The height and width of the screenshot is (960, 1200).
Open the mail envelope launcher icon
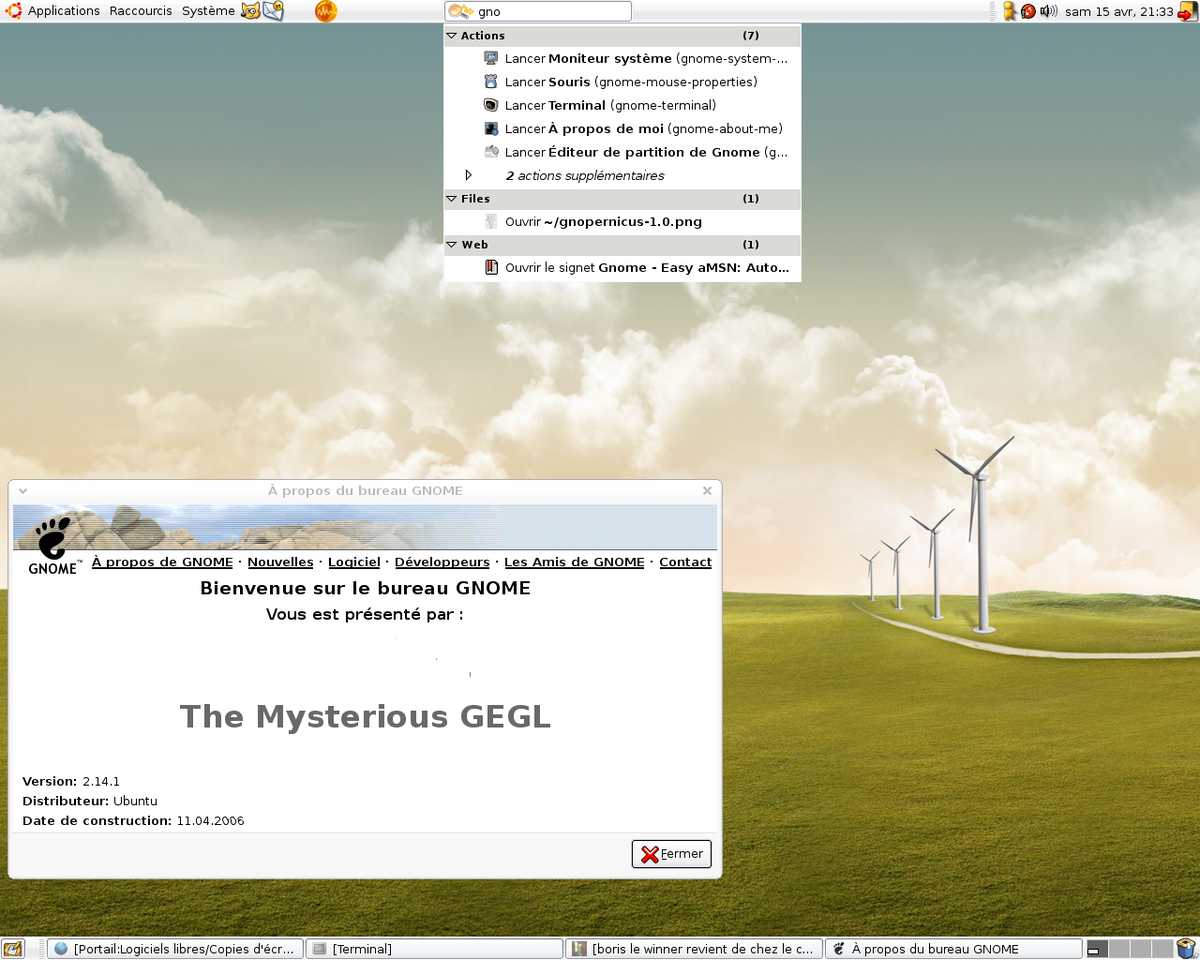(x=273, y=11)
